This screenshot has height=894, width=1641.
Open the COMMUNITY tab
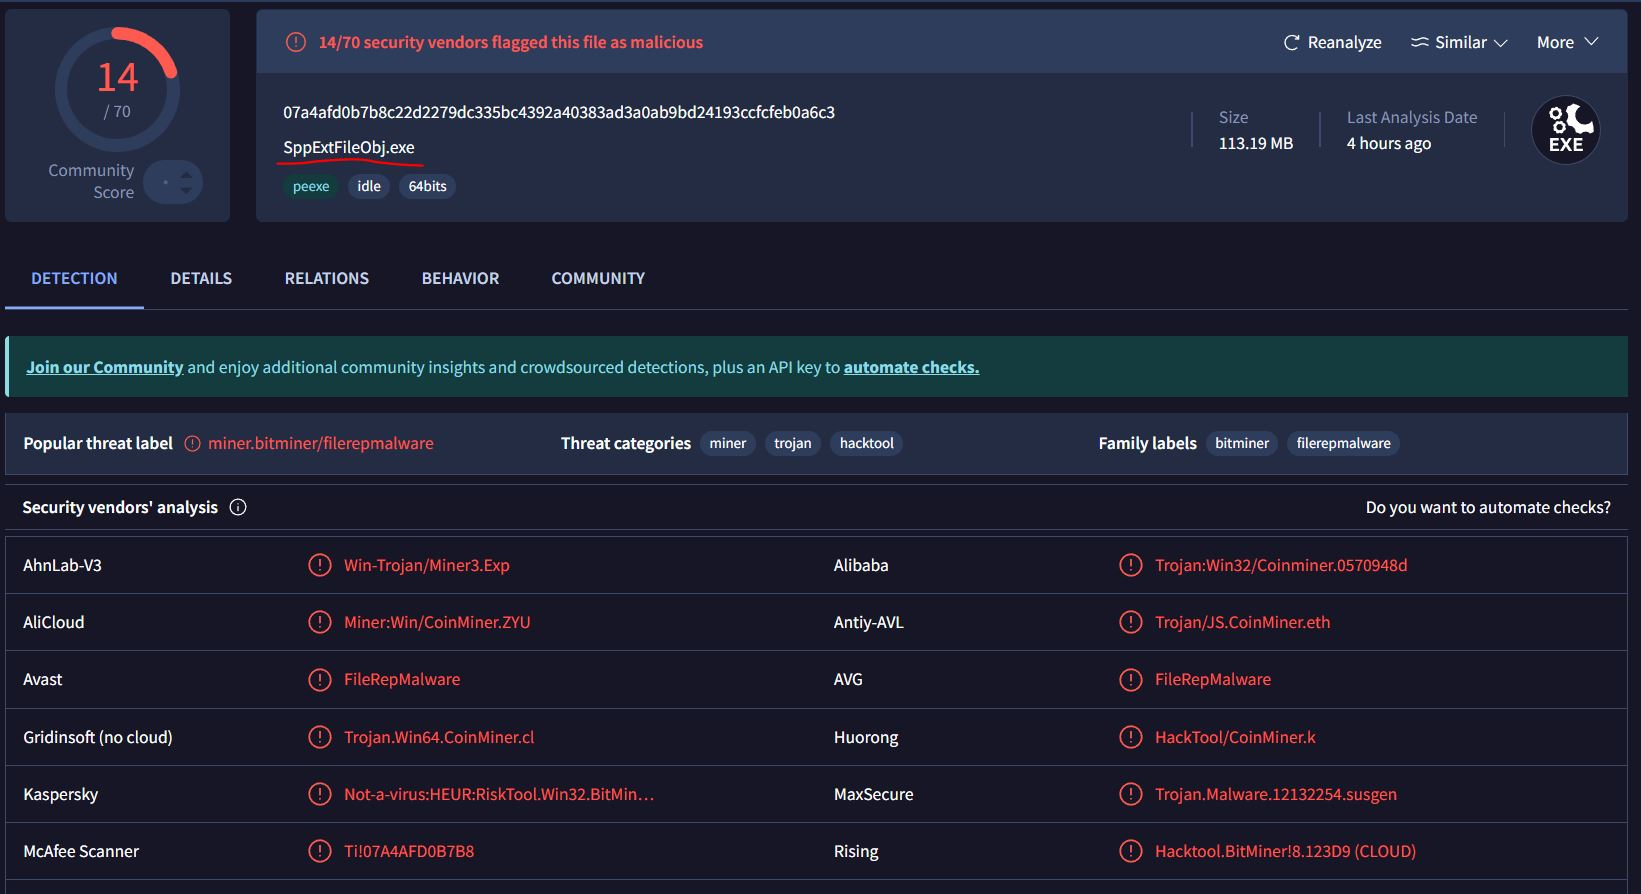pos(598,278)
